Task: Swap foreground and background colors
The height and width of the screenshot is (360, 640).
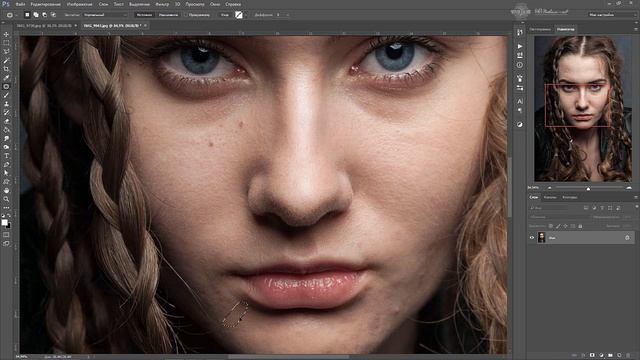Action: click(x=9, y=216)
